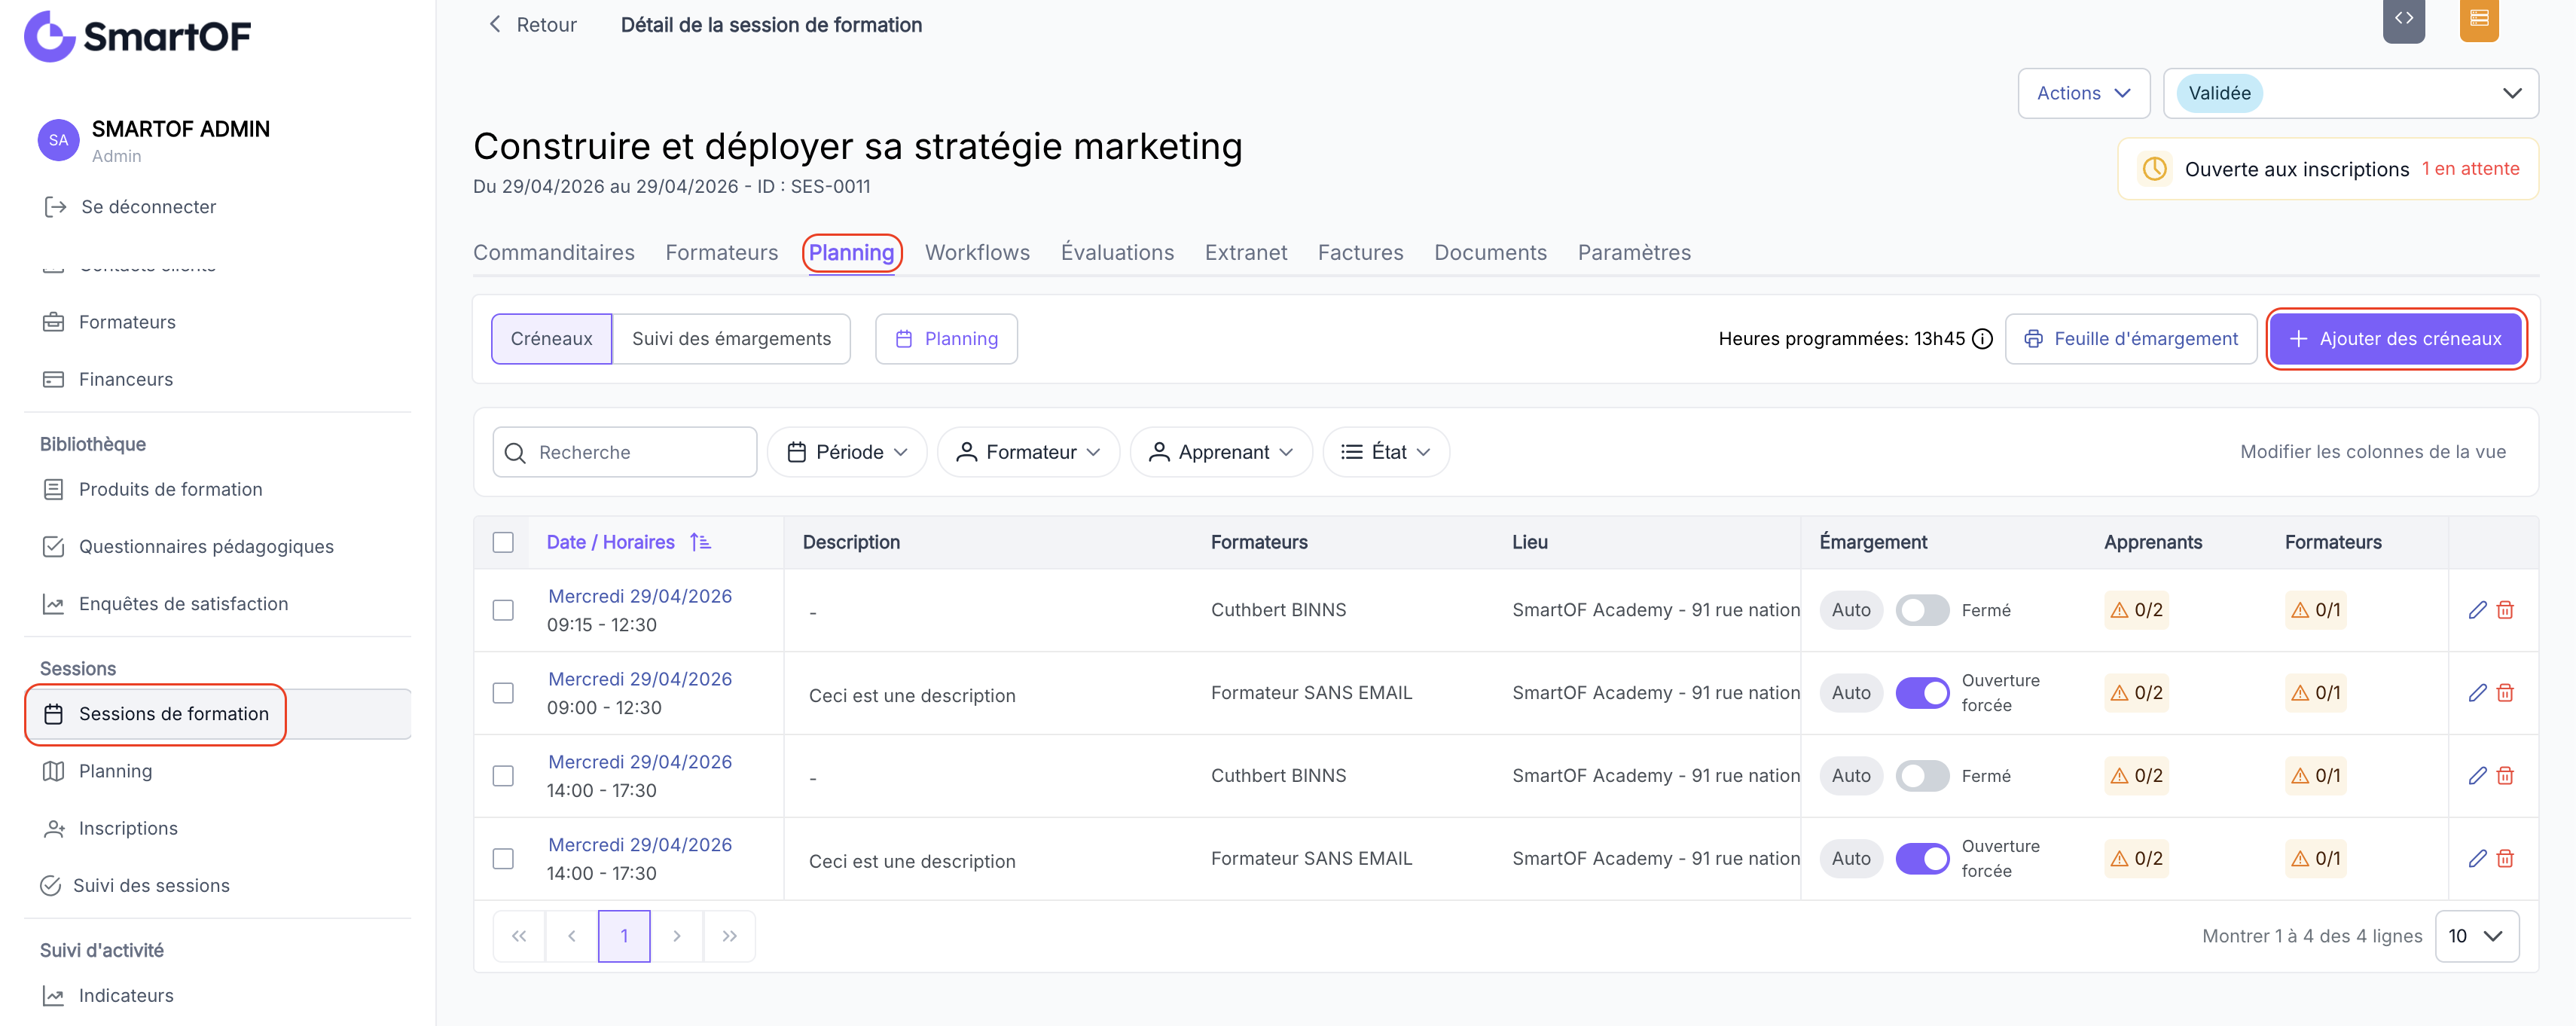2576x1026 pixels.
Task: Open Suivi des sessions
Action: (151, 886)
